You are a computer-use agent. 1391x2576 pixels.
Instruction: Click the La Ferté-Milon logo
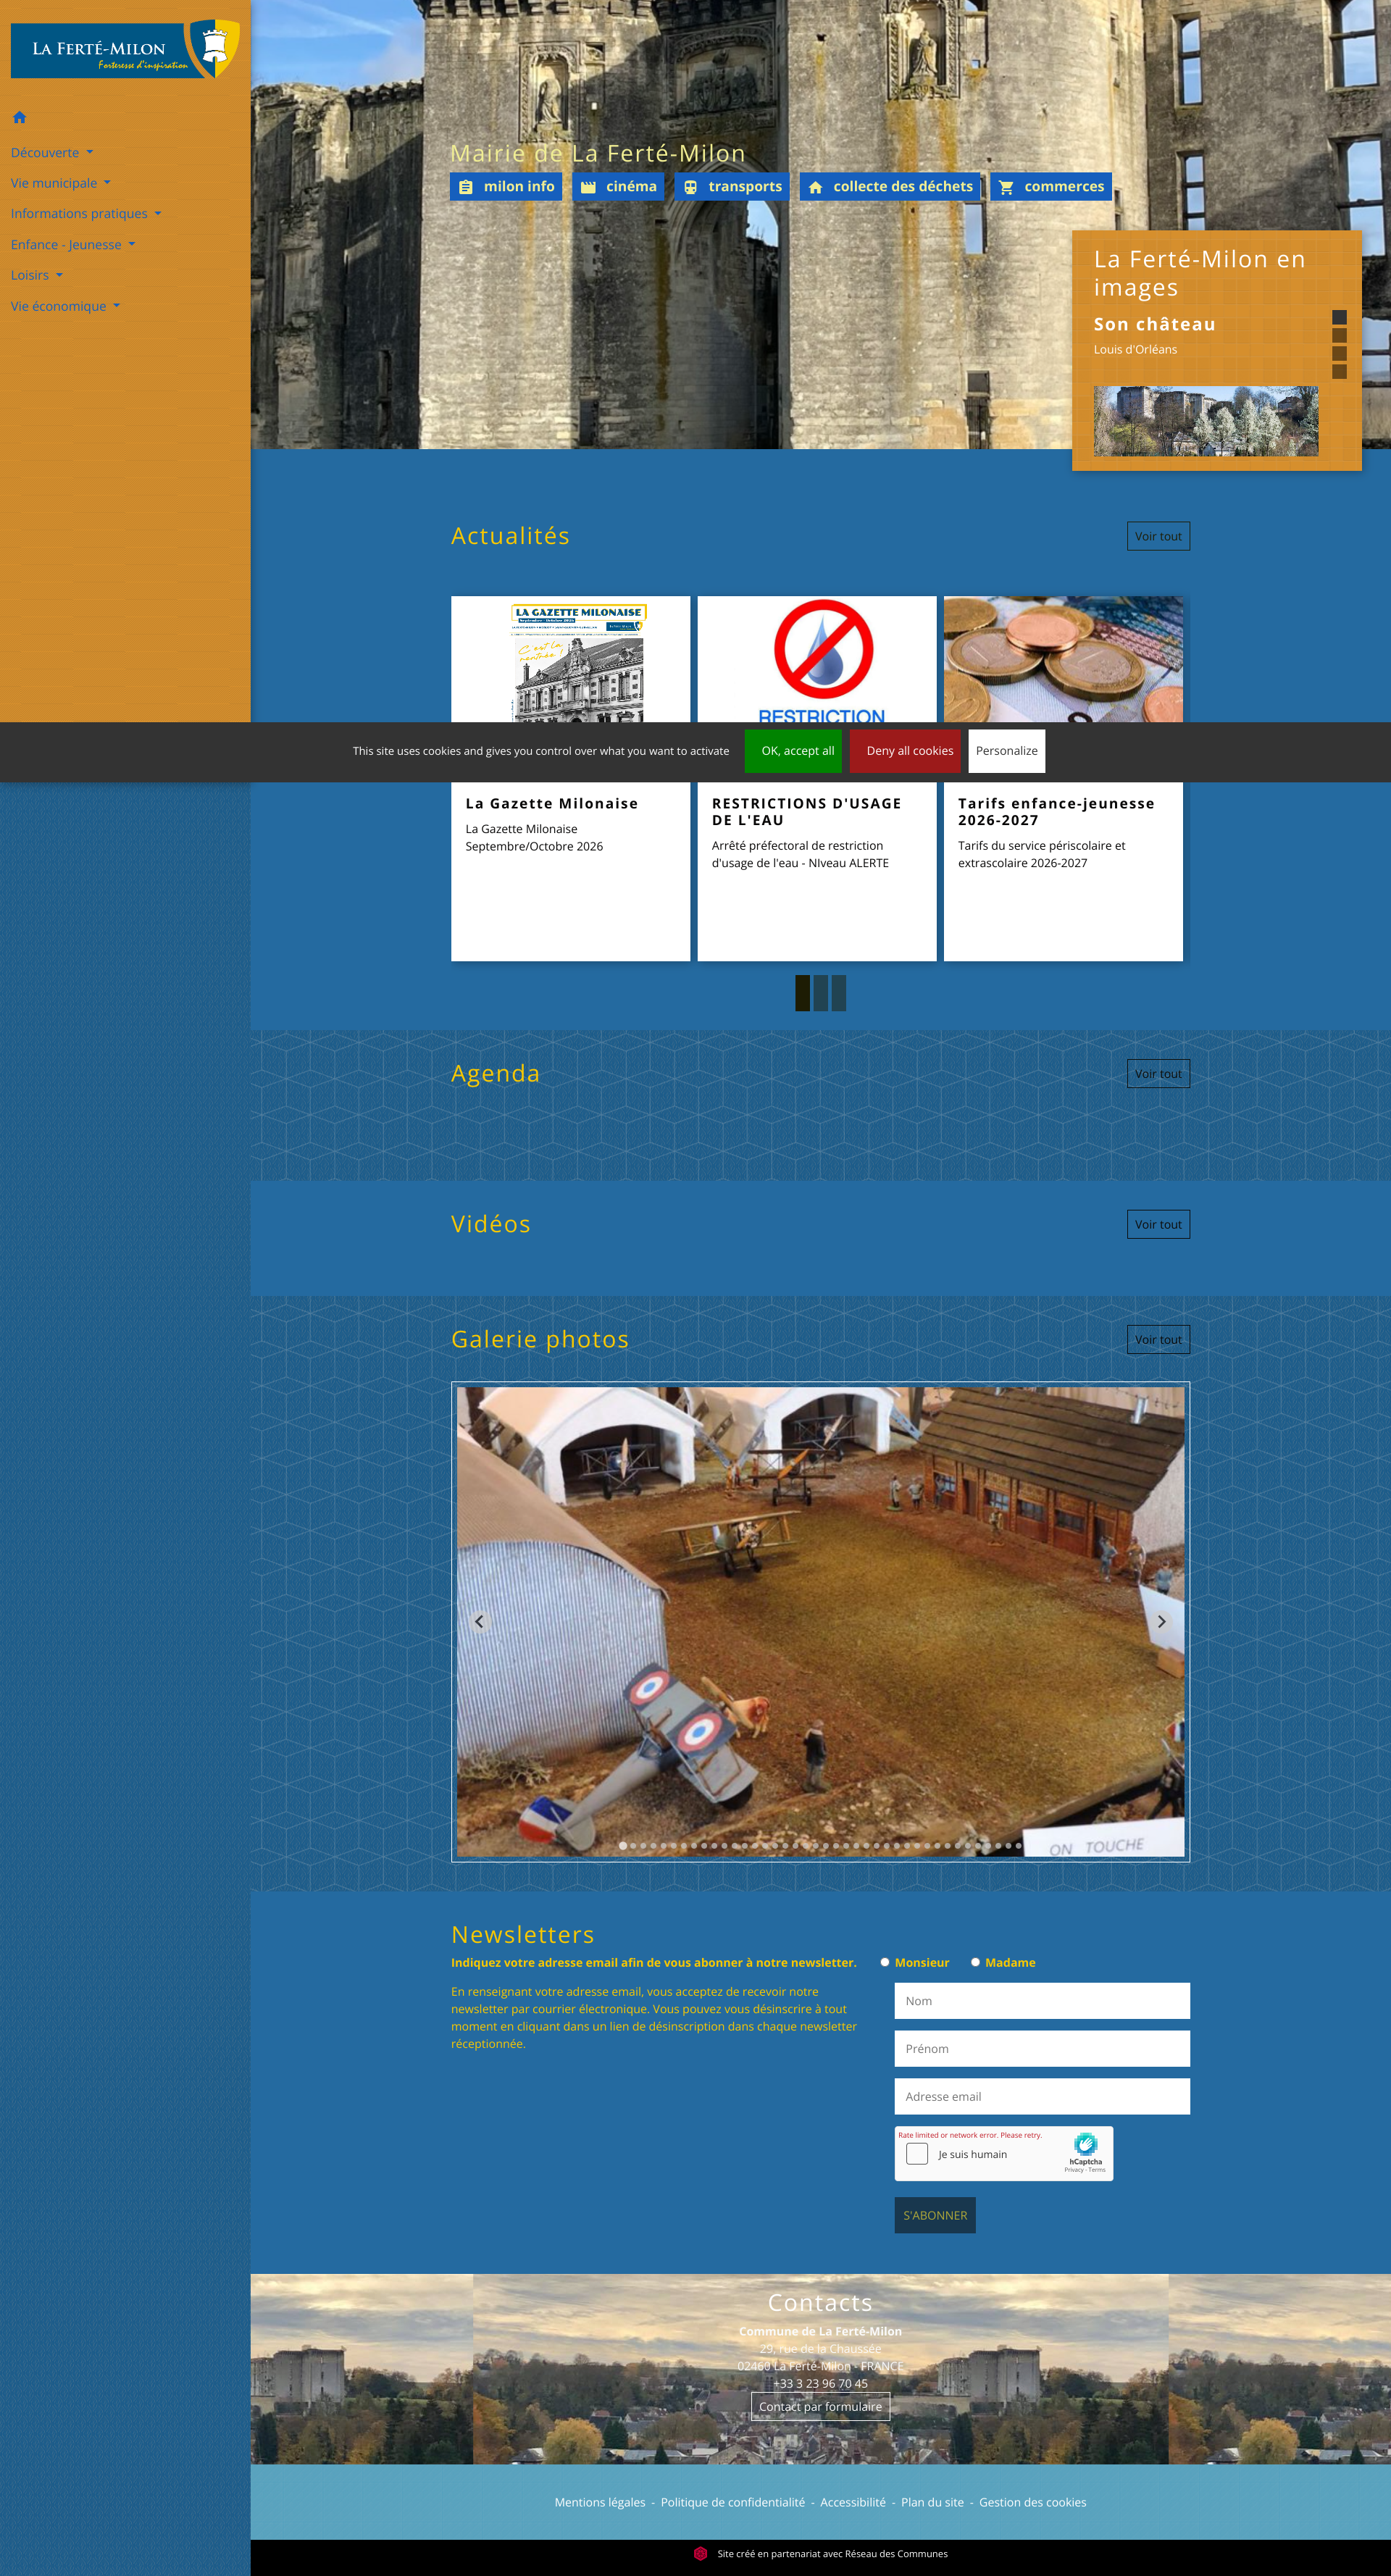(x=125, y=48)
